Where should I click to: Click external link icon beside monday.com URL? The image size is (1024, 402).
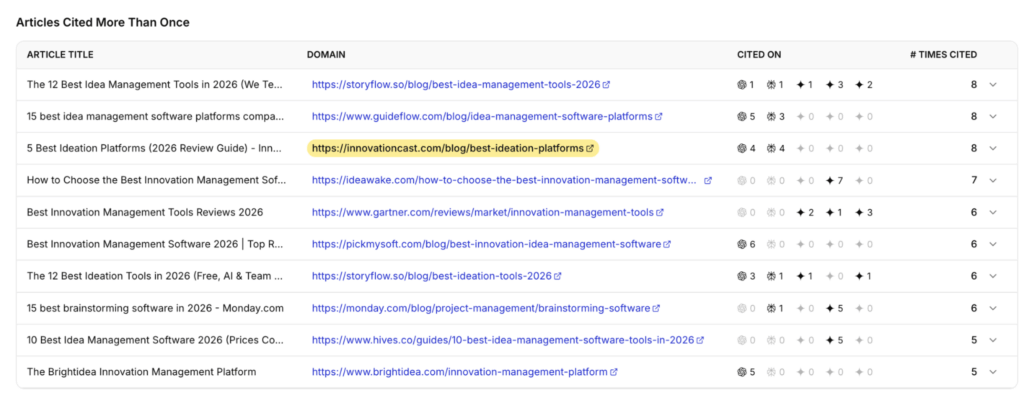coord(656,309)
